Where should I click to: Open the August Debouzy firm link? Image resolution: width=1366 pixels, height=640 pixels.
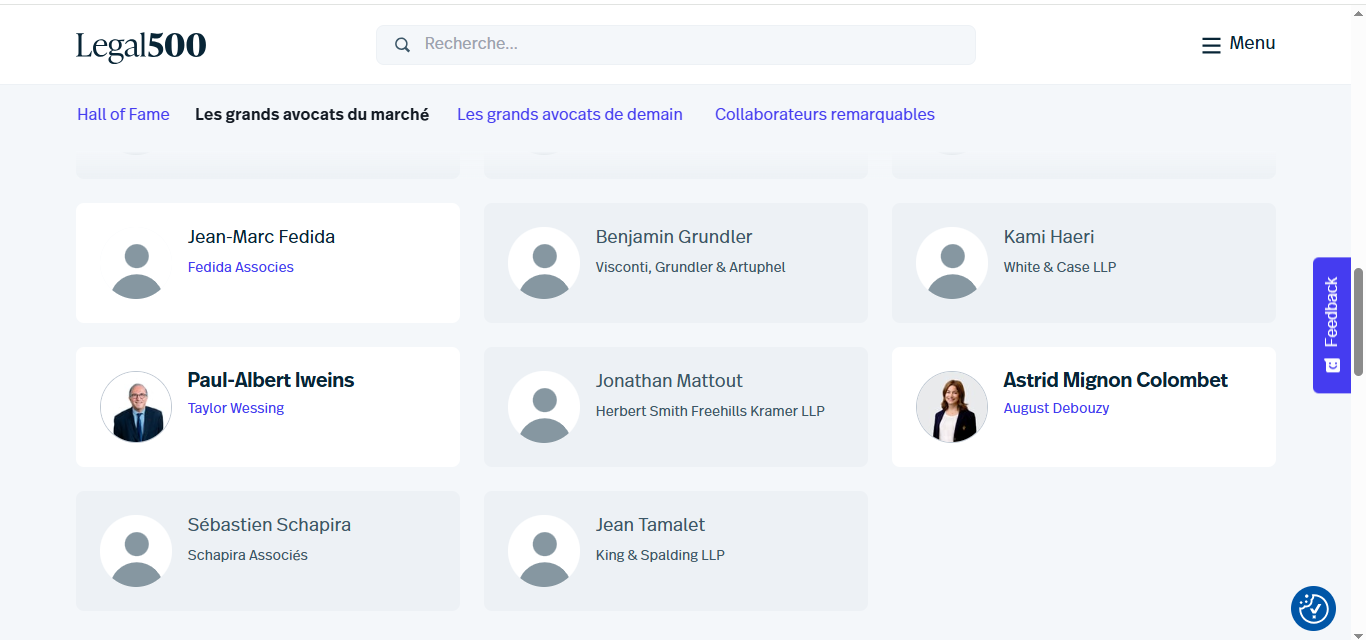1056,408
